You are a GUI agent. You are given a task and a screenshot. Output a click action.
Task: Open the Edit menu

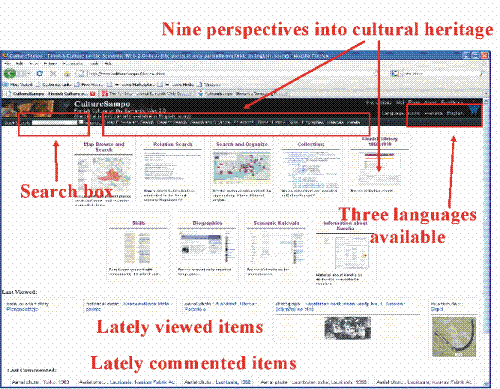tap(19, 63)
